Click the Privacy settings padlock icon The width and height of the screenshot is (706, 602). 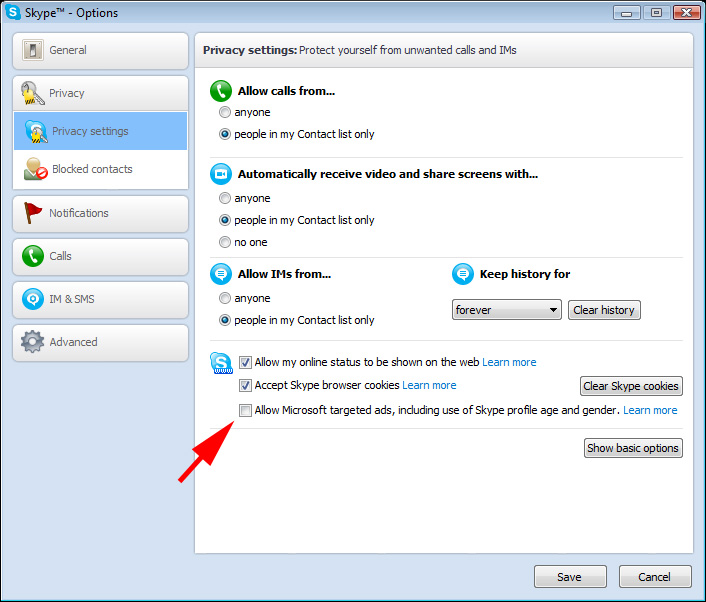(x=36, y=131)
